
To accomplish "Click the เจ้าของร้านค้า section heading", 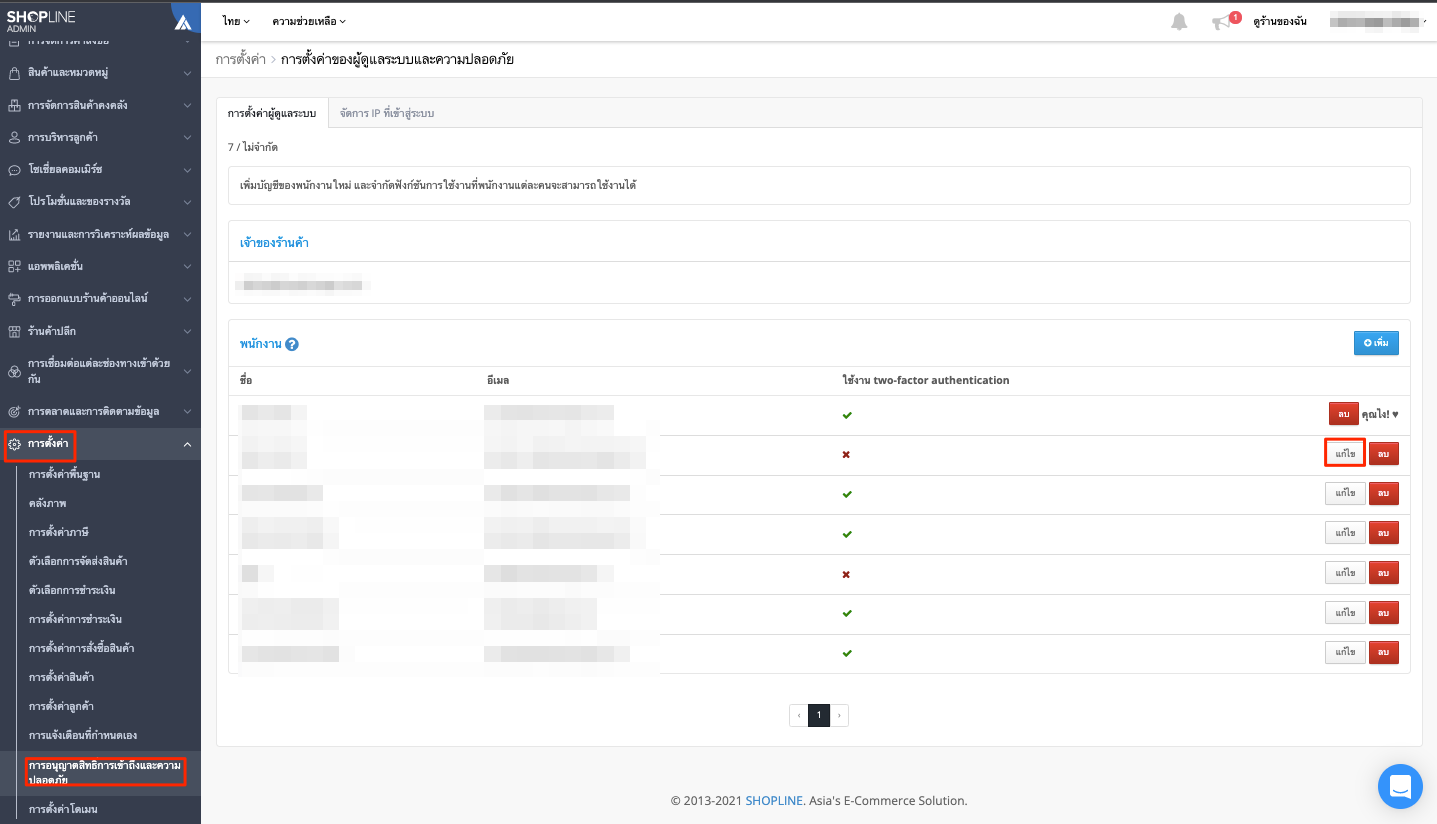I will click(x=274, y=243).
